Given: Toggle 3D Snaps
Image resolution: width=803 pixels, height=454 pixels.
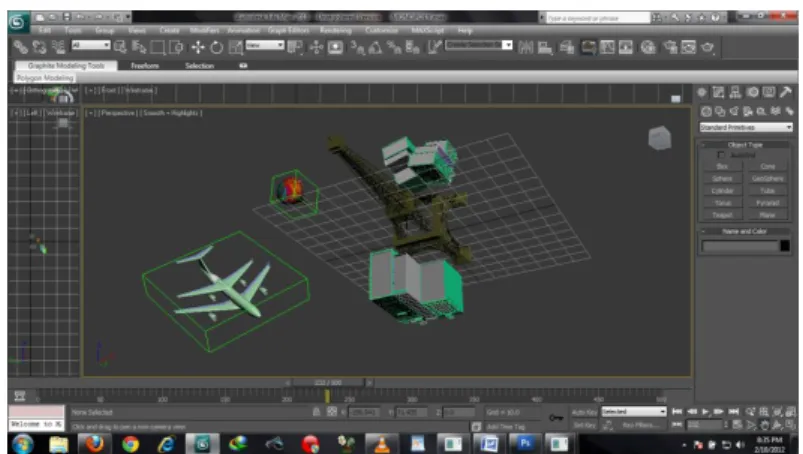Looking at the screenshot, I should (357, 48).
